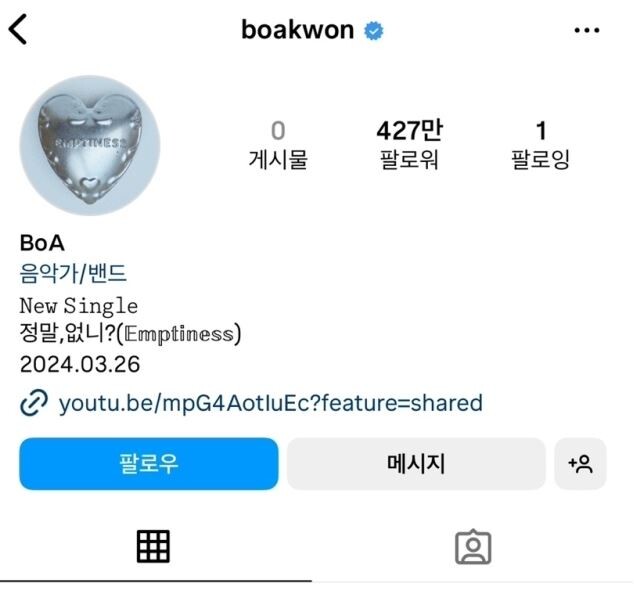This screenshot has height=592, width=634.
Task: Open the youtu.be shared video link
Action: (271, 403)
